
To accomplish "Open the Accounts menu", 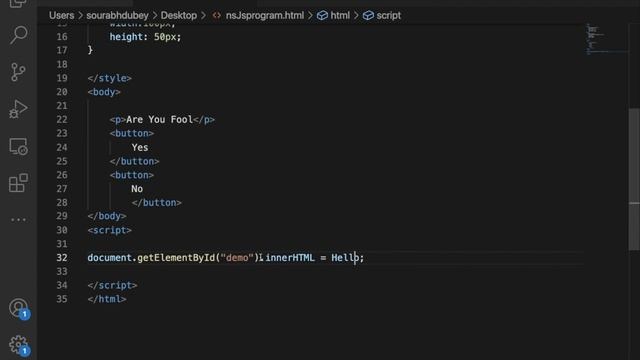I will (18, 308).
